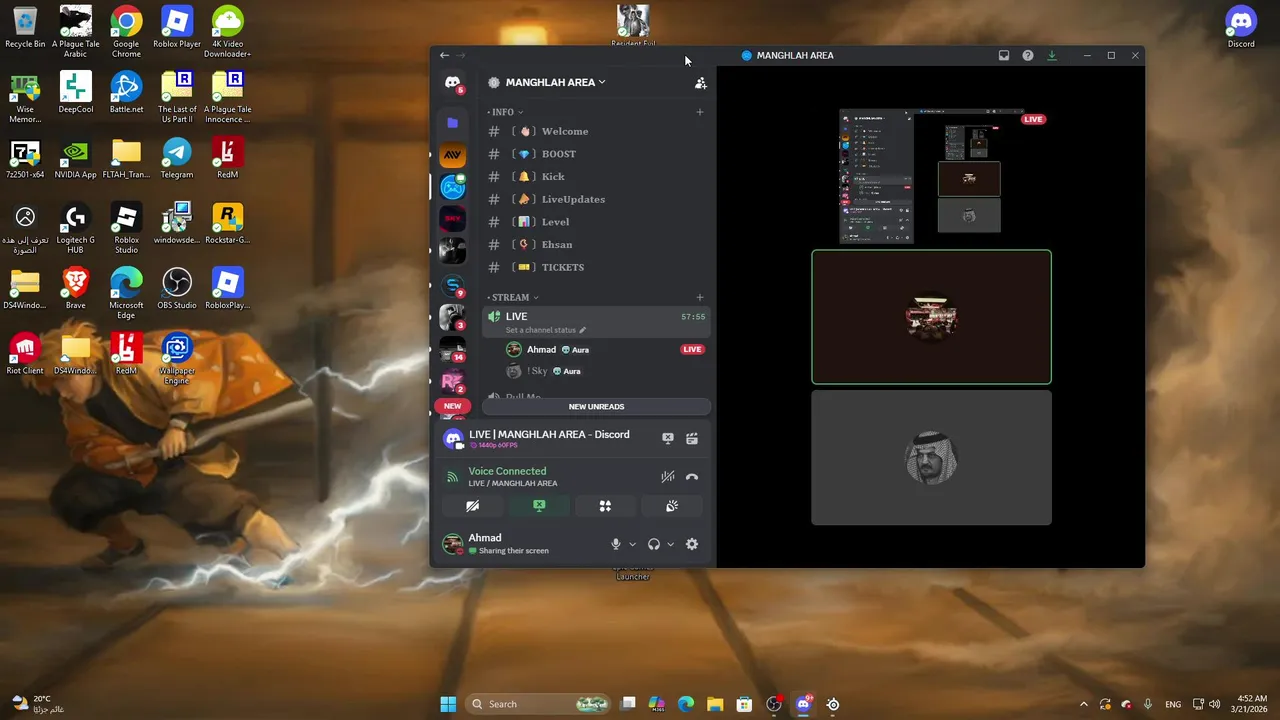Click the green download update icon in Discord
Viewport: 1280px width, 720px height.
[x=1051, y=55]
